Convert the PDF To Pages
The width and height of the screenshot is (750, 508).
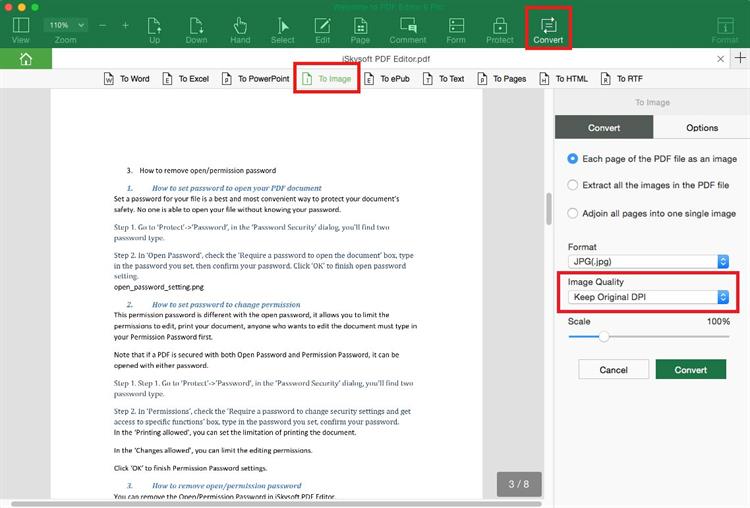click(x=501, y=78)
